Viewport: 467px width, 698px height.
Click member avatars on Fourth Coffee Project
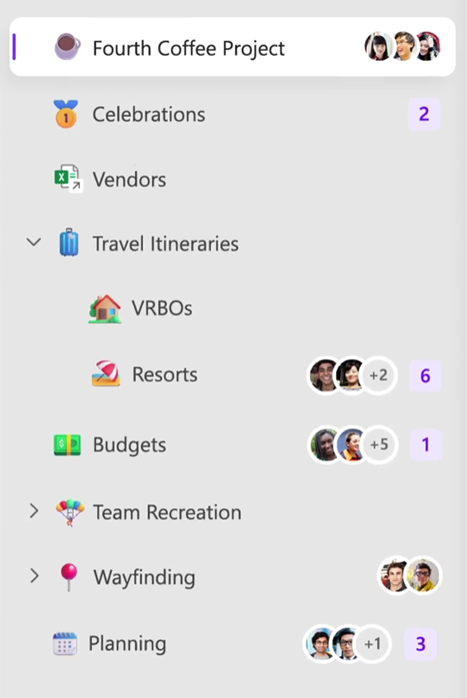(x=402, y=46)
